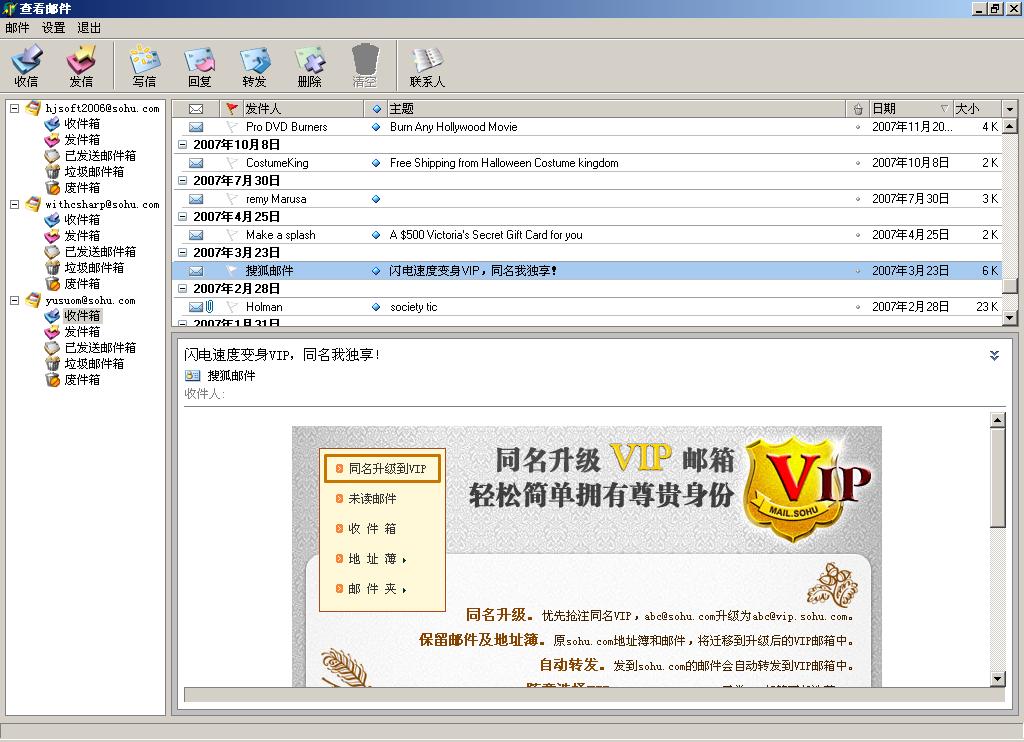Open the 设置 menu

pos(54,27)
